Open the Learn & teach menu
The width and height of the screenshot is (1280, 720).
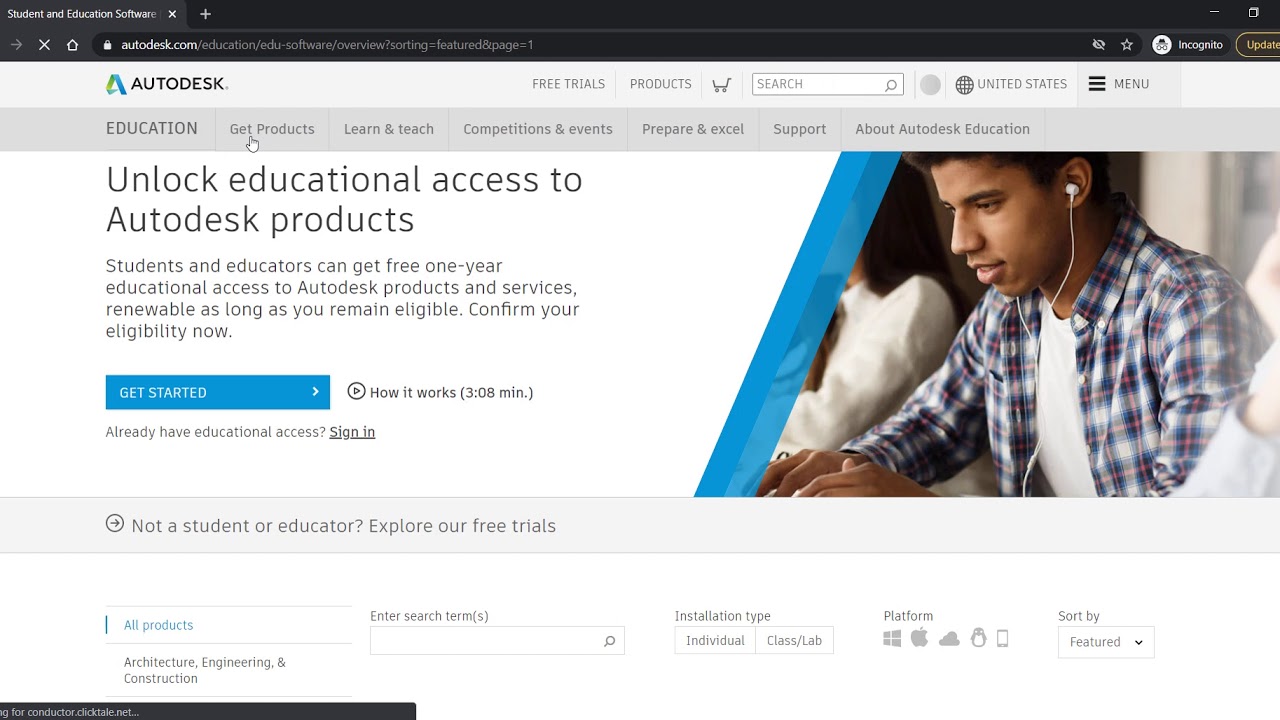[389, 129]
